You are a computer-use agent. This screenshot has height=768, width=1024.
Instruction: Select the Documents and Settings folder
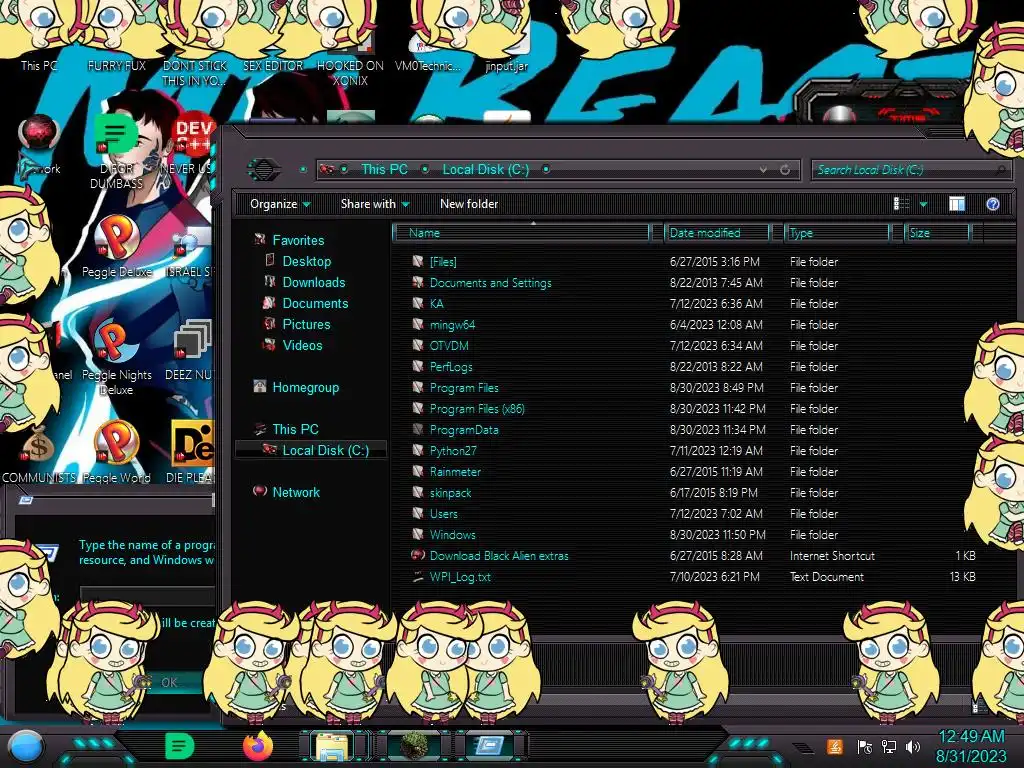coord(490,283)
